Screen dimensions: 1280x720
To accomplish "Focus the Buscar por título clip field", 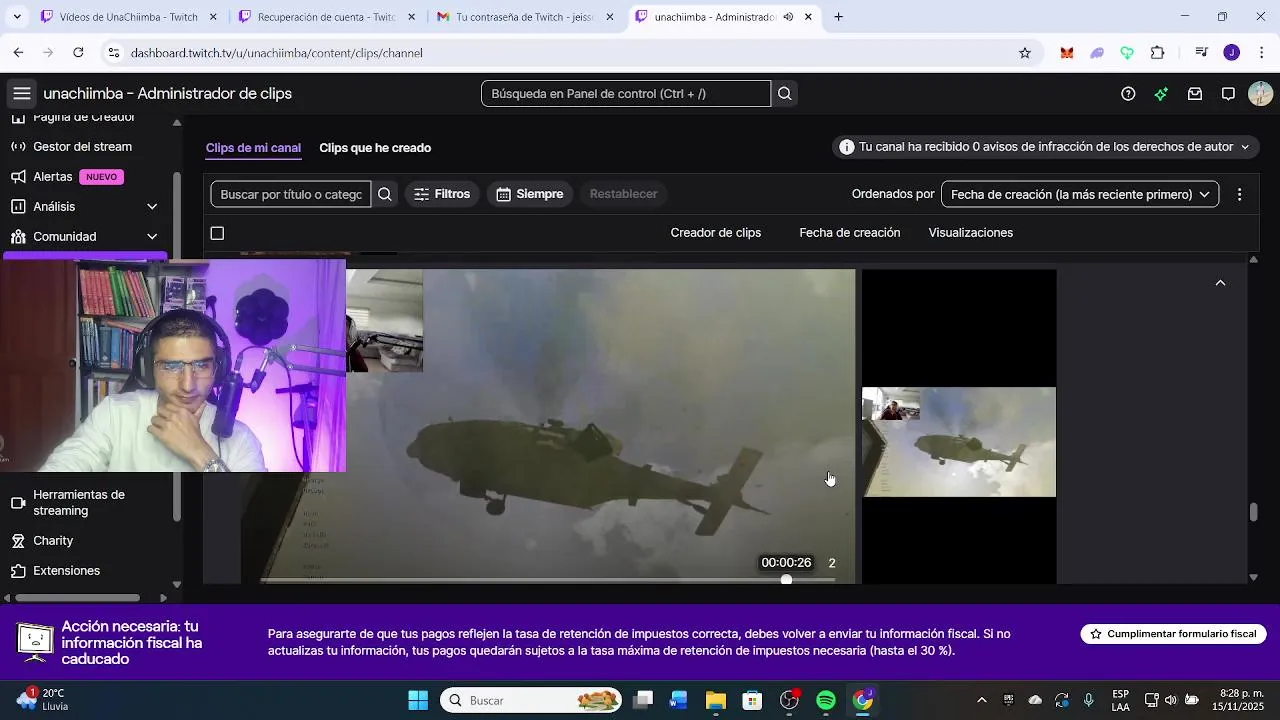I will click(291, 194).
